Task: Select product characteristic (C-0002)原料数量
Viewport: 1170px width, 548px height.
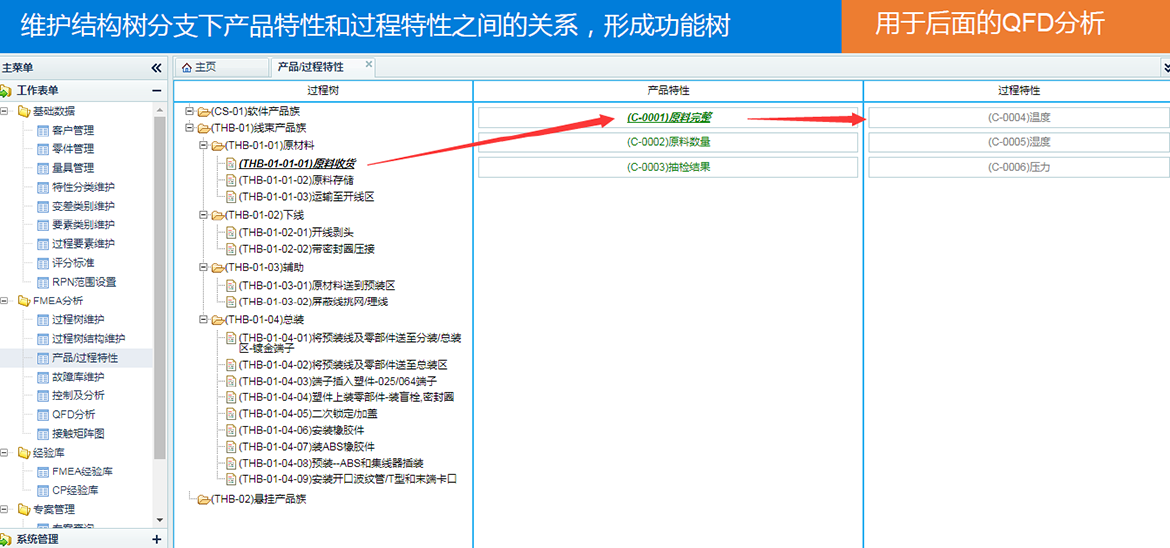Action: (668, 142)
